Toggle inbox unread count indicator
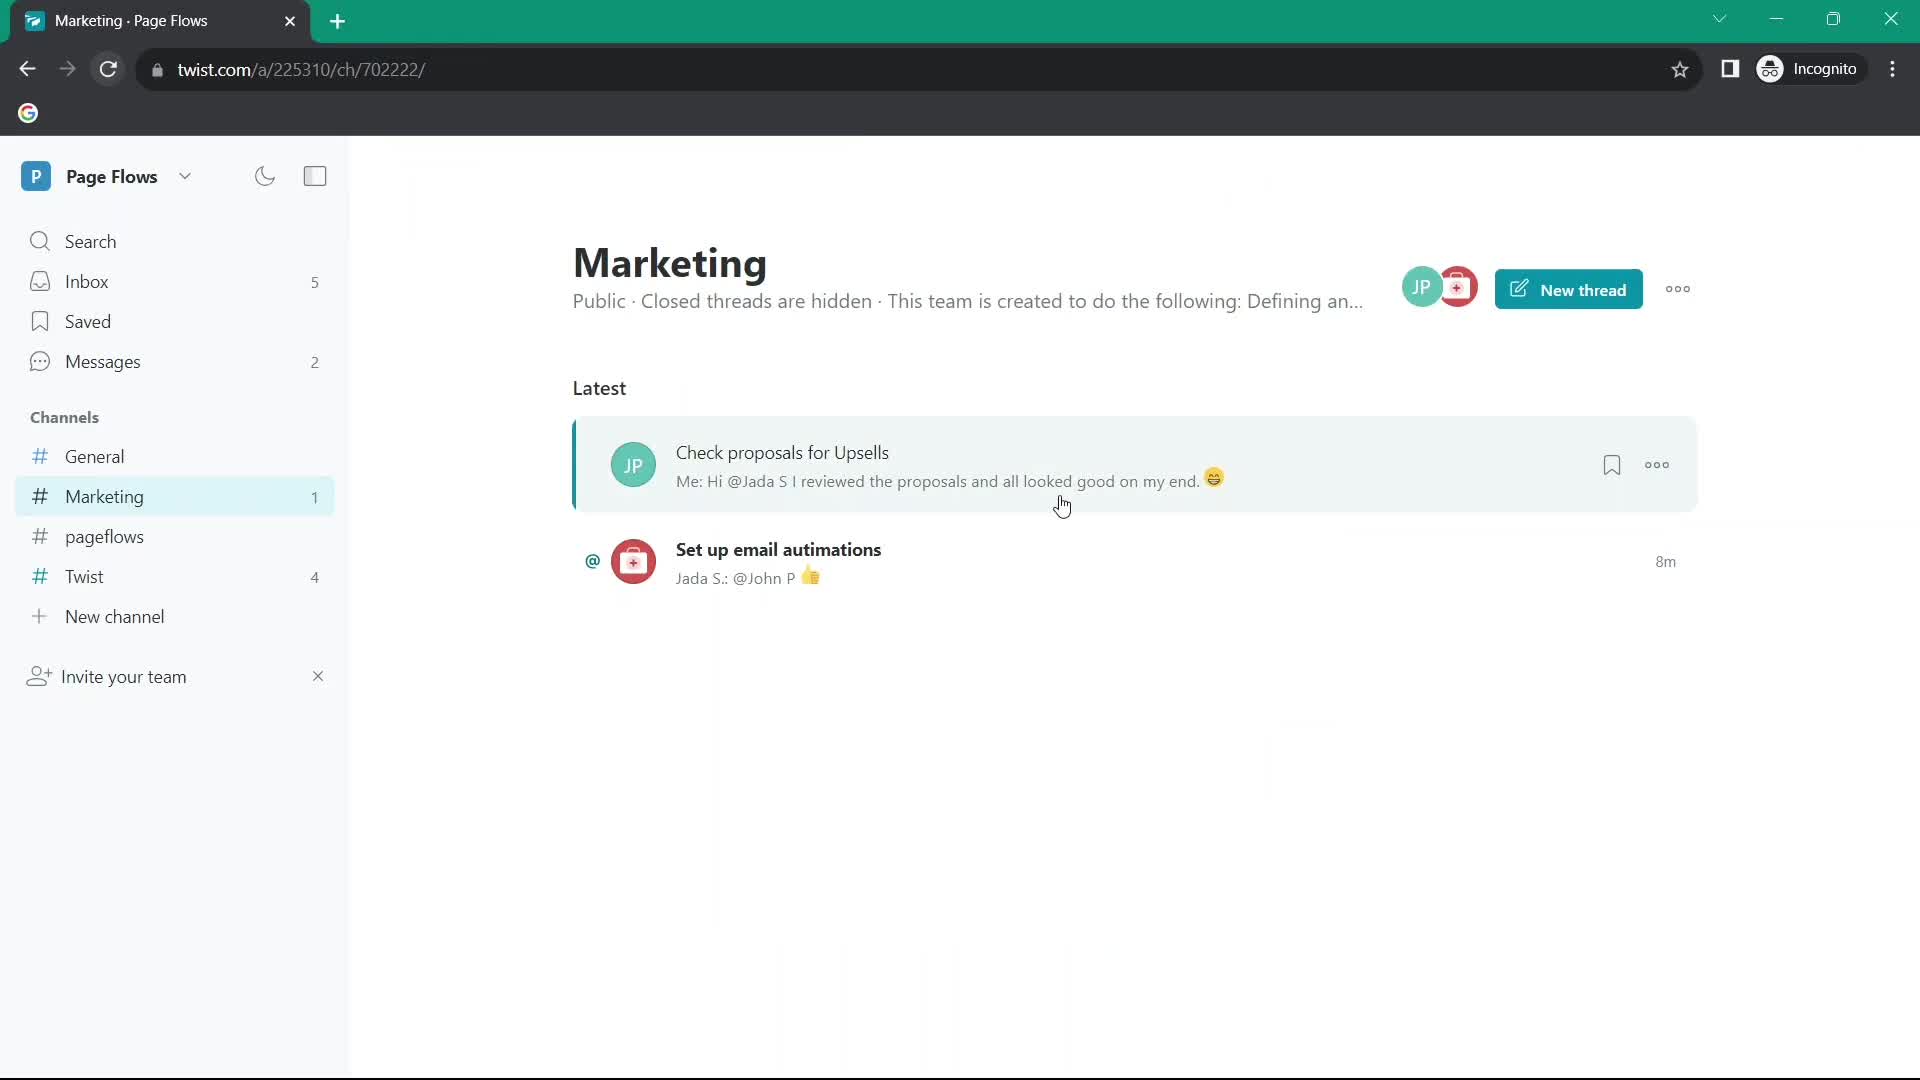 [314, 281]
